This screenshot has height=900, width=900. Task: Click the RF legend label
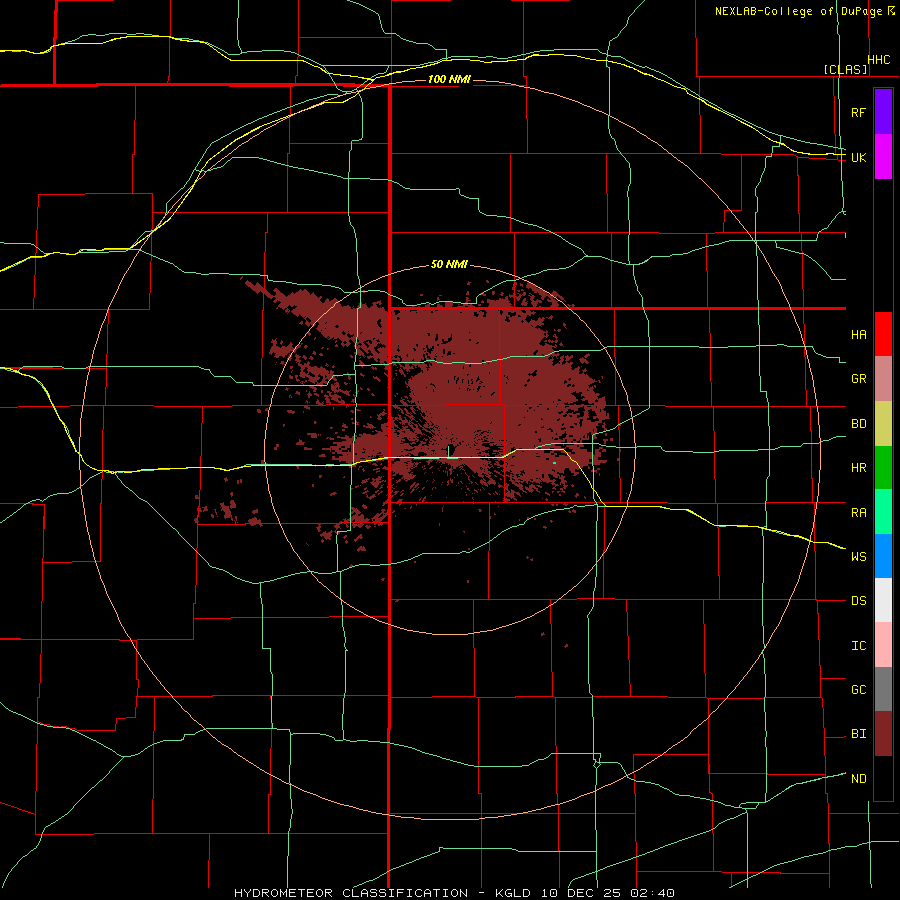tap(858, 112)
